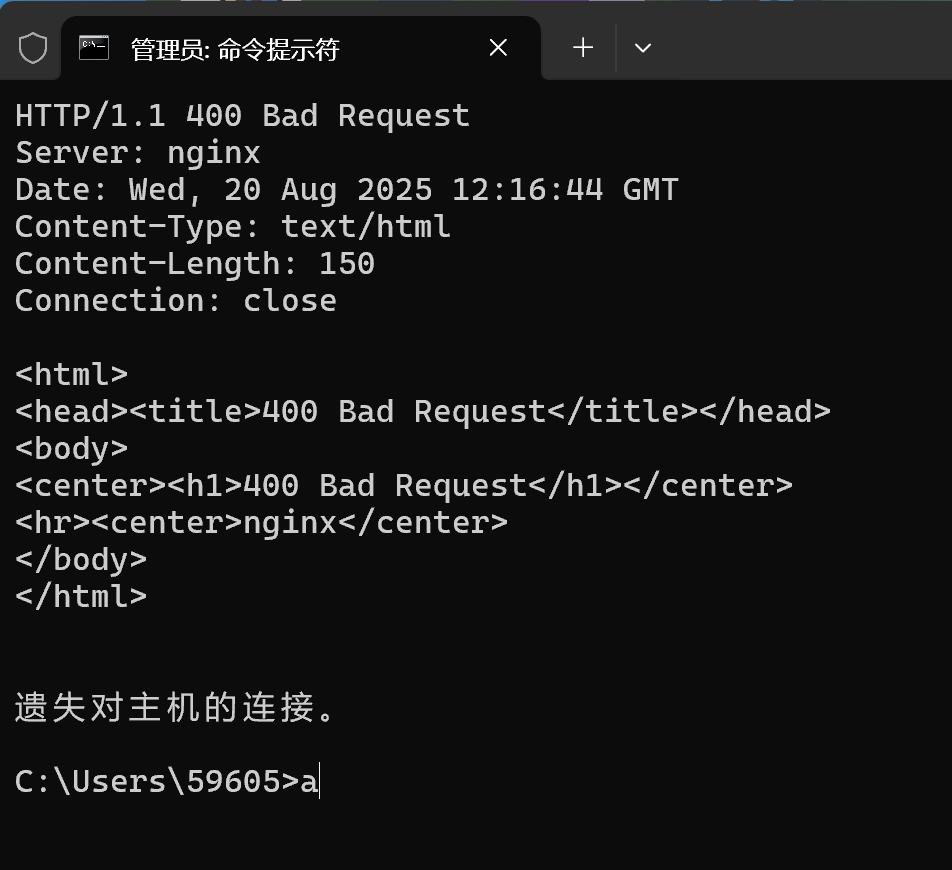Close the 管理员: 命令提示符 tab

498,48
